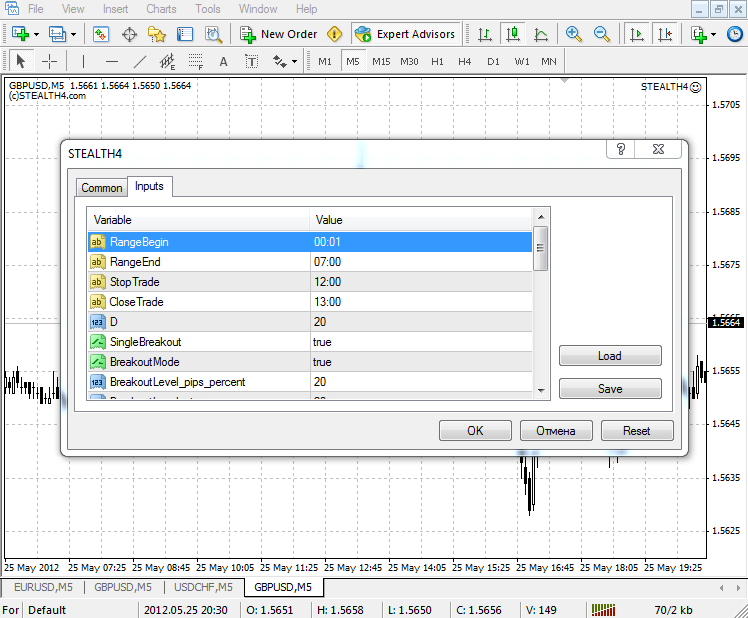The width and height of the screenshot is (748, 618).
Task: Toggle the Auto Scroll icon
Action: point(637,34)
